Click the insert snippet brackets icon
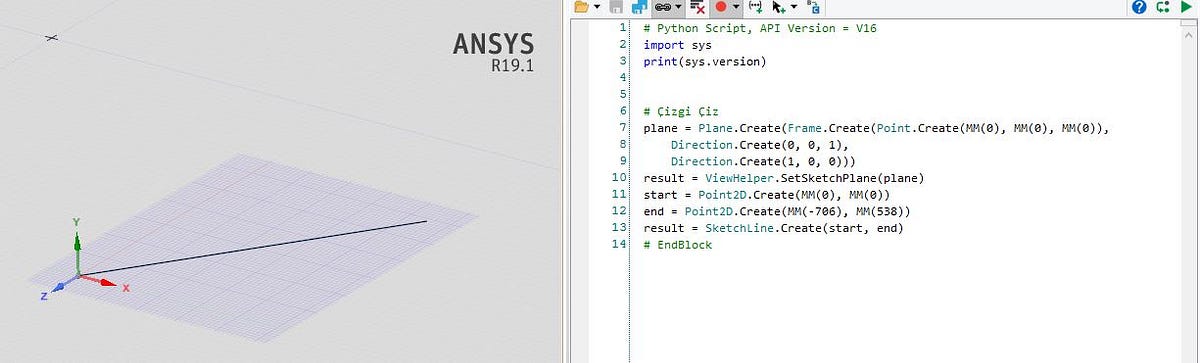 756,6
